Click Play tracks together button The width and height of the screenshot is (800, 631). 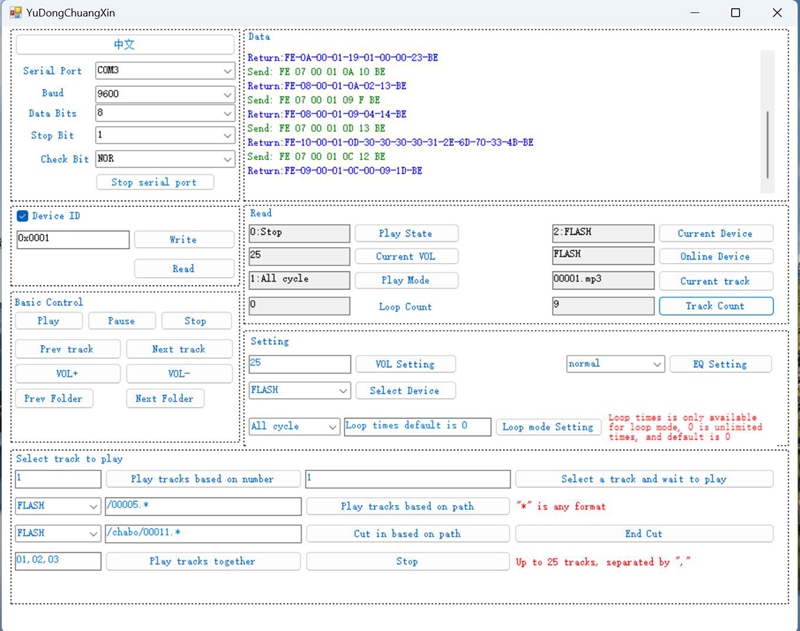[203, 562]
